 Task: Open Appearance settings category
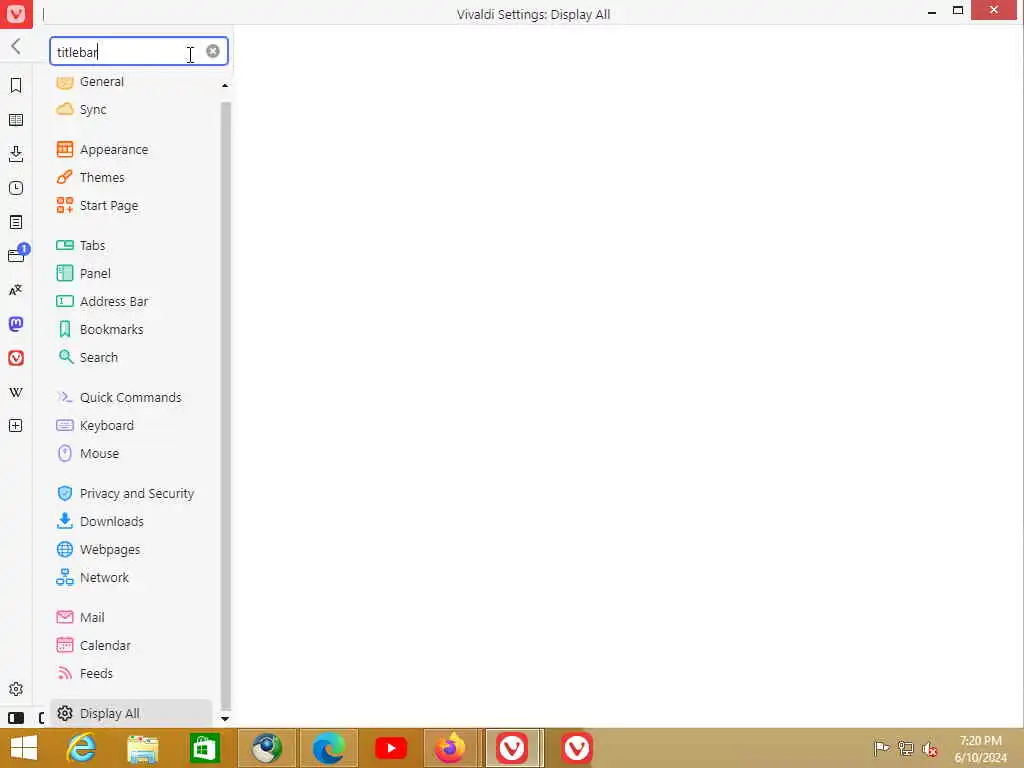point(131,150)
